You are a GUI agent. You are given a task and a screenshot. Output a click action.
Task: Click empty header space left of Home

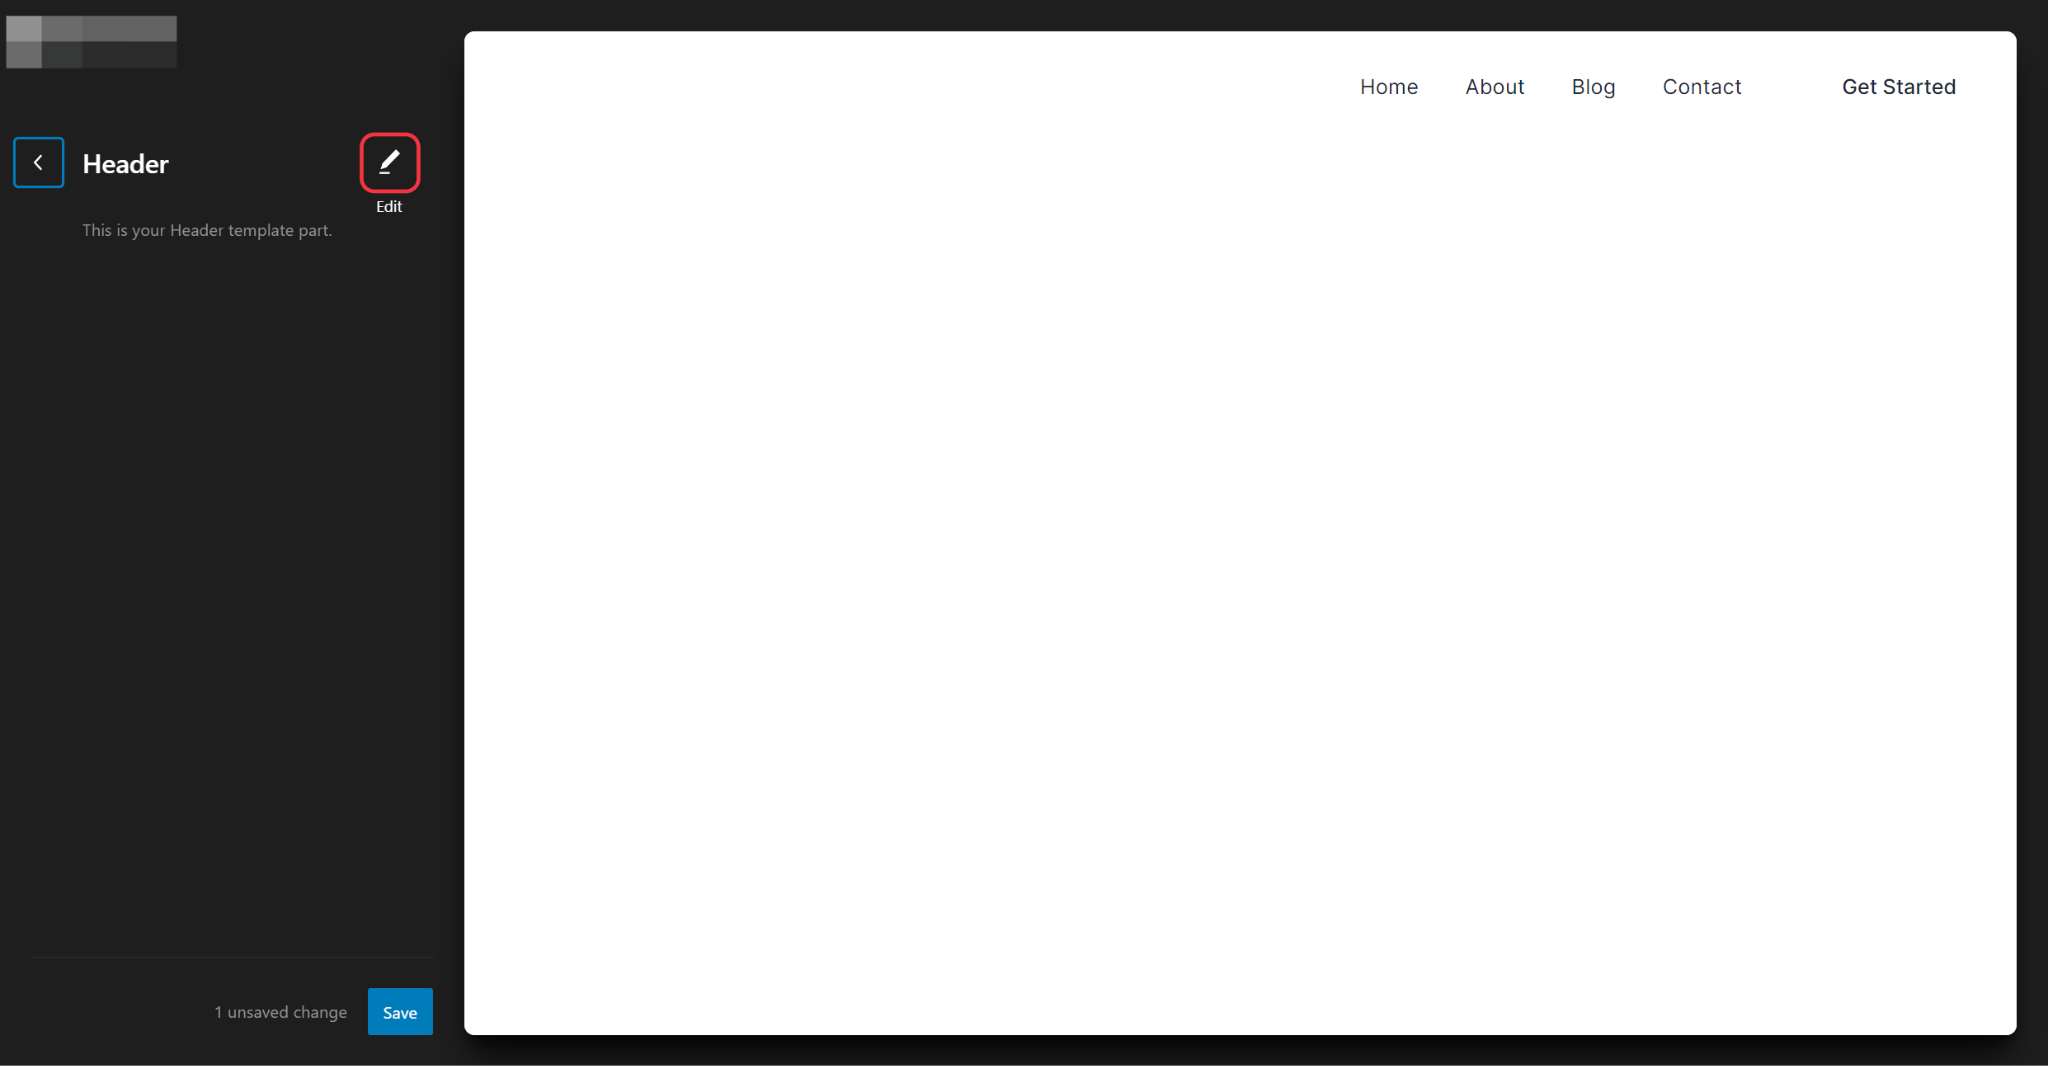(900, 87)
